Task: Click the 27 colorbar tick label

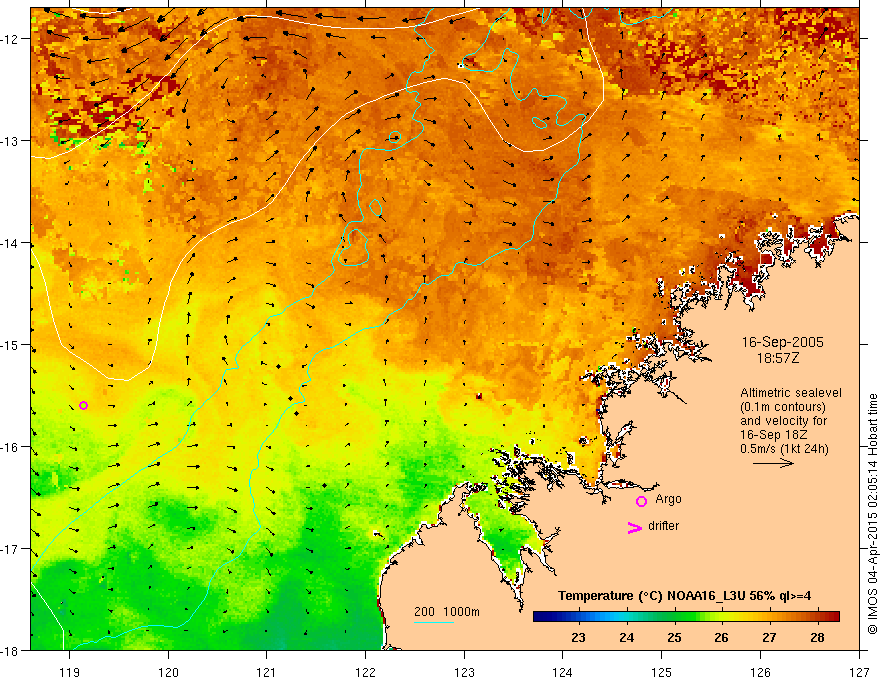Action: [769, 637]
